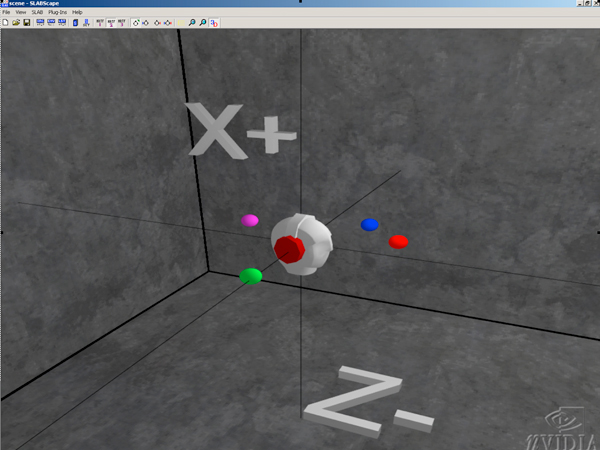The width and height of the screenshot is (600, 450).
Task: Click the hotkey 3 toolbar icon
Action: (122, 23)
